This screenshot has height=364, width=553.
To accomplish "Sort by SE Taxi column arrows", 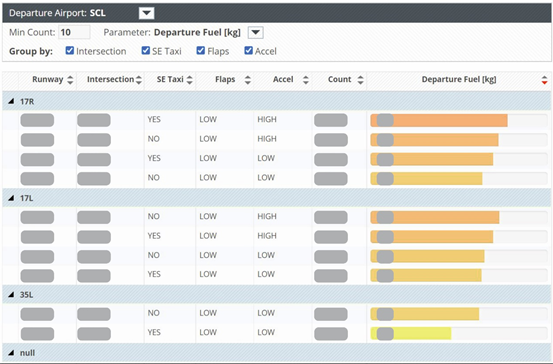I will click(190, 80).
